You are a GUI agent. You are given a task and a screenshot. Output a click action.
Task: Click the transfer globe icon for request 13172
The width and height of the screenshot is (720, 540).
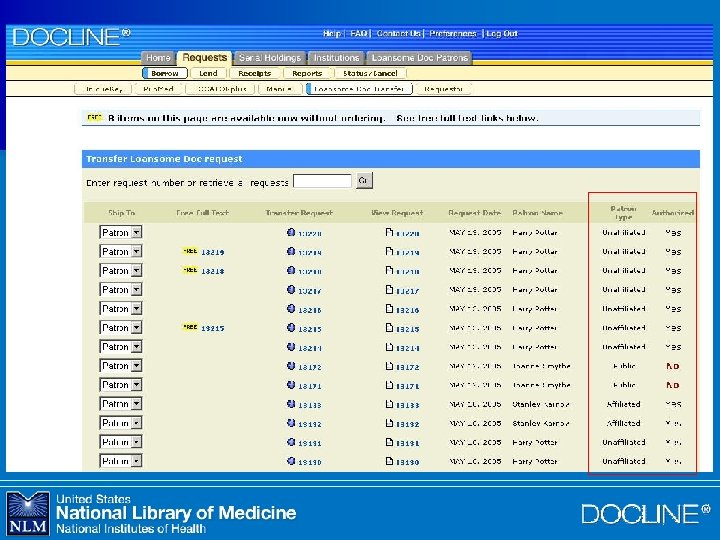[x=291, y=366]
